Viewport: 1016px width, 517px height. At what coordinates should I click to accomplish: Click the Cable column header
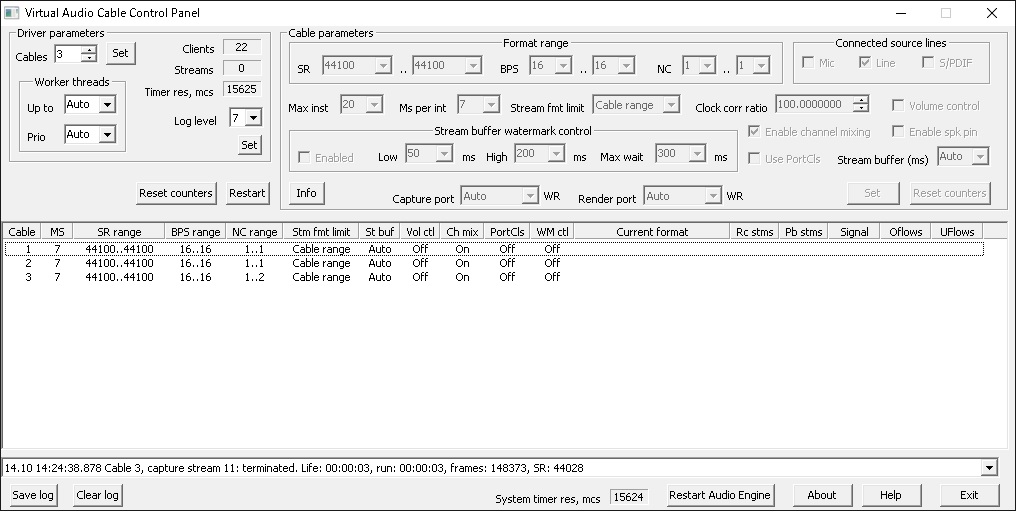22,232
